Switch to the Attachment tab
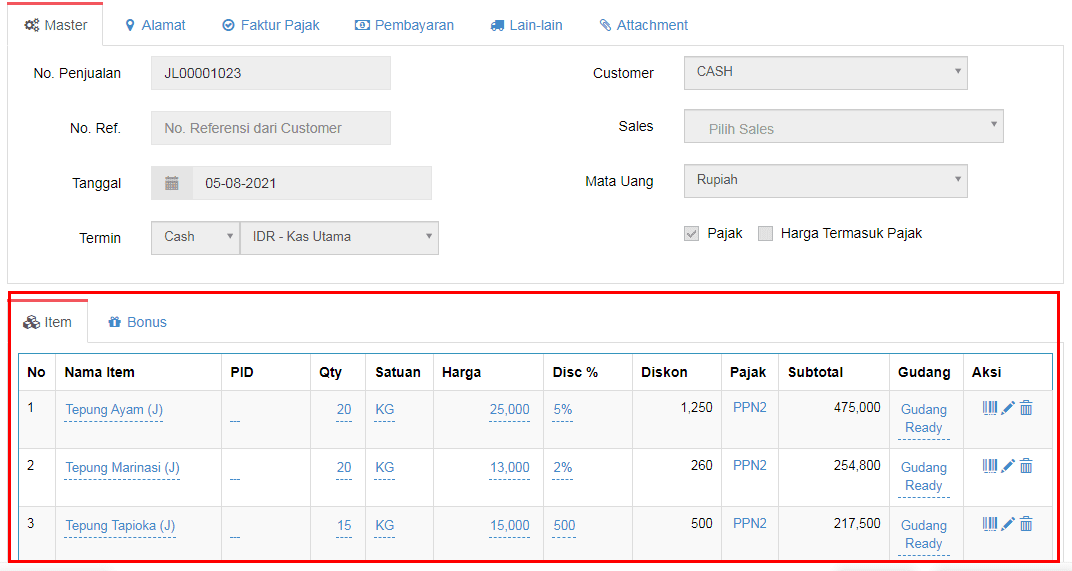 643,25
